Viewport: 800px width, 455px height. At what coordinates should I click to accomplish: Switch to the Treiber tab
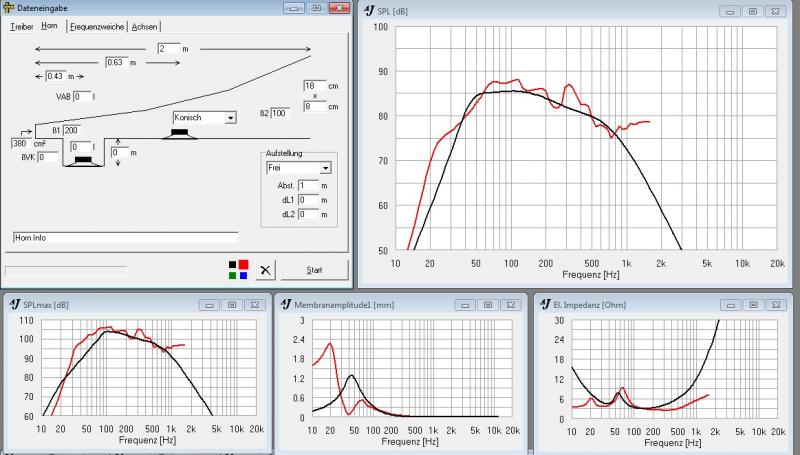coord(22,26)
